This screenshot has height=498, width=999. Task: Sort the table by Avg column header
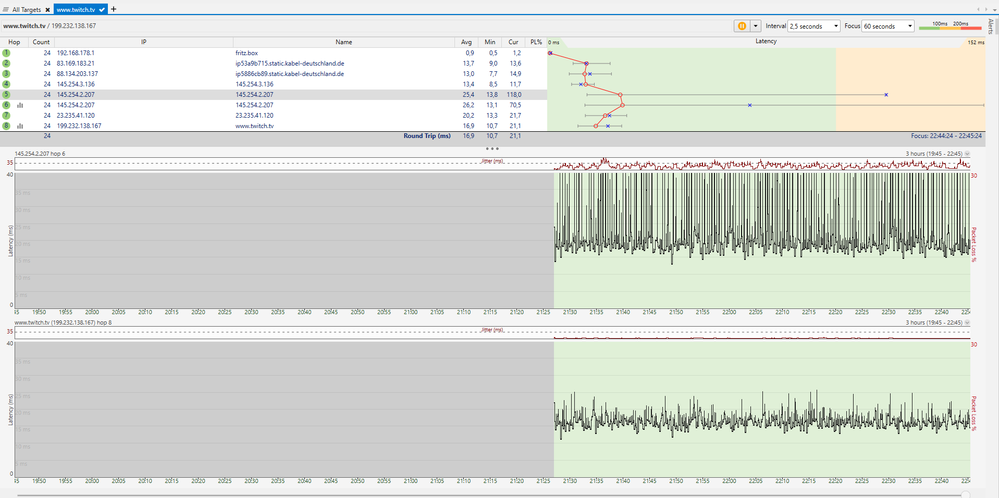click(466, 42)
